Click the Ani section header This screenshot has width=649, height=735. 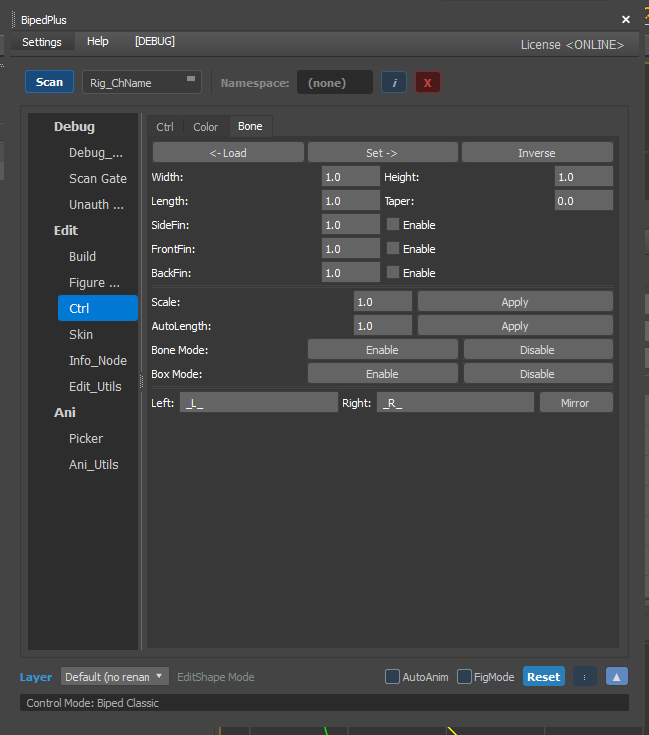point(65,412)
